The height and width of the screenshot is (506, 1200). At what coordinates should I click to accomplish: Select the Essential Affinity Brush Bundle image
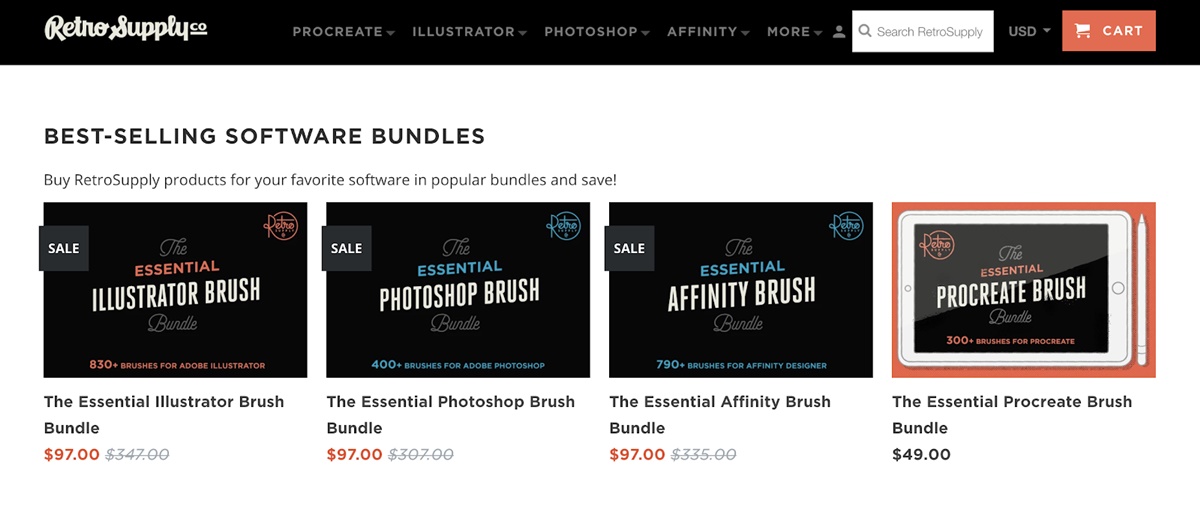point(741,290)
